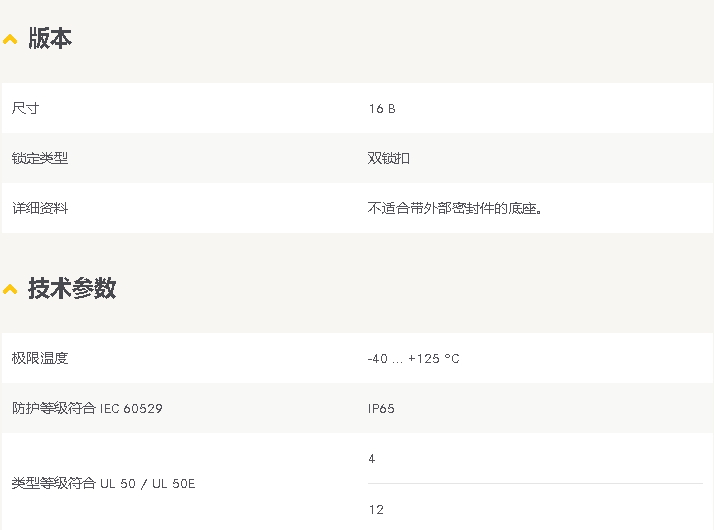Viewport: 714px width, 530px height.
Task: Select the 尺寸 row label
Action: [26, 108]
